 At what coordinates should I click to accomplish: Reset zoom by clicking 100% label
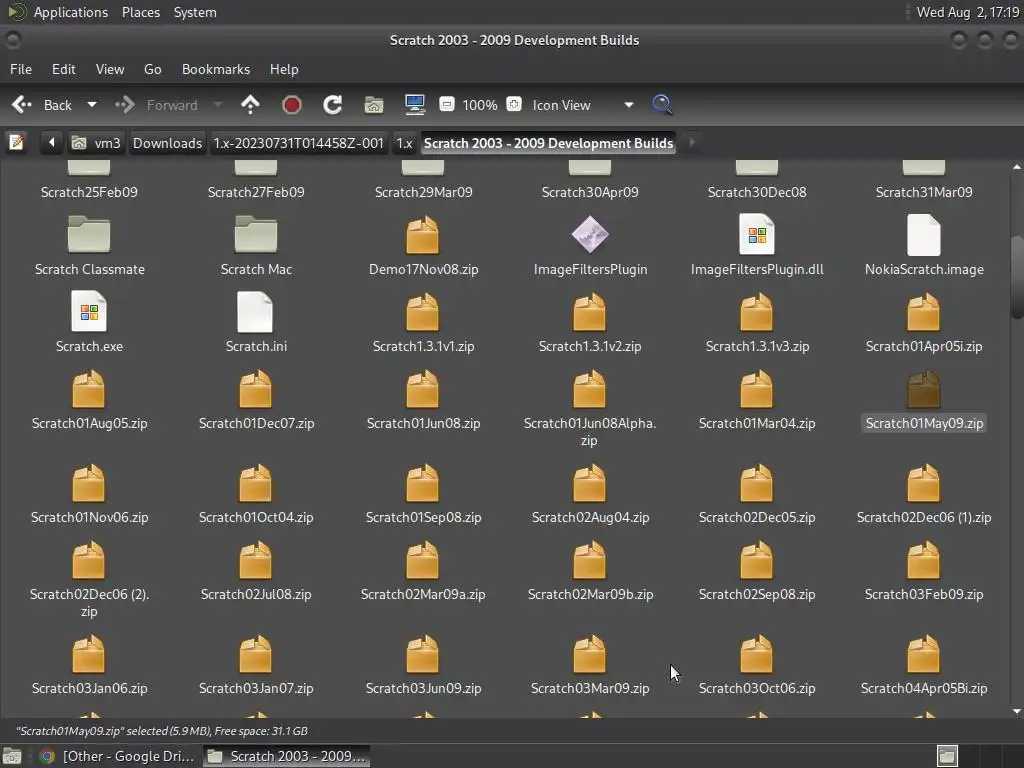pyautogui.click(x=480, y=105)
